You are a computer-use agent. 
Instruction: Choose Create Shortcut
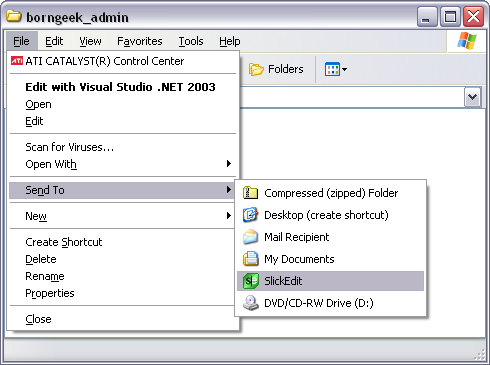click(x=122, y=242)
